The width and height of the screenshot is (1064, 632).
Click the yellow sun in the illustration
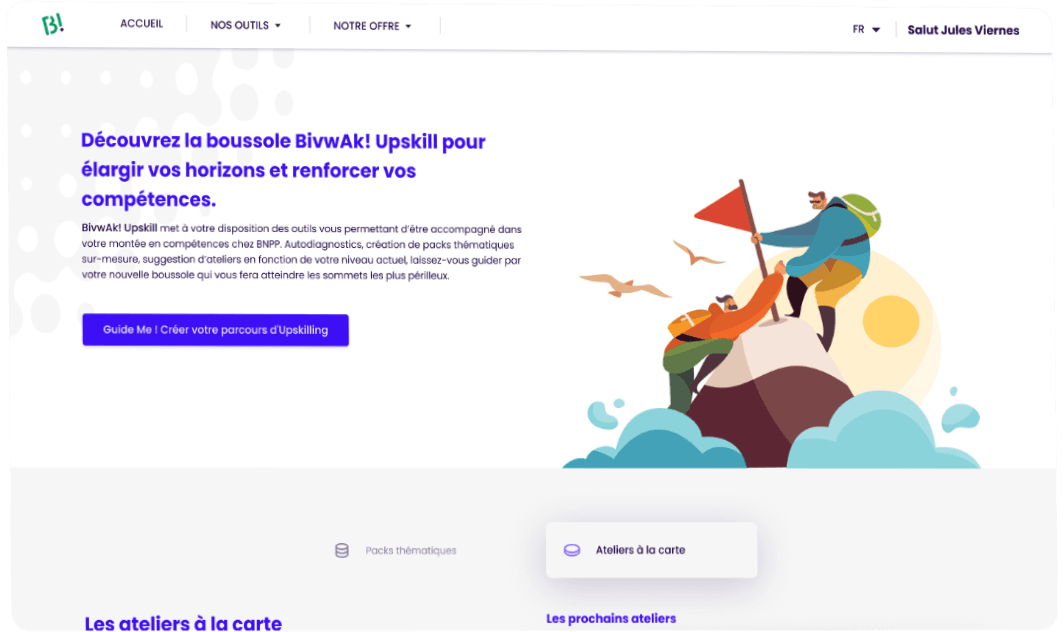pos(891,321)
